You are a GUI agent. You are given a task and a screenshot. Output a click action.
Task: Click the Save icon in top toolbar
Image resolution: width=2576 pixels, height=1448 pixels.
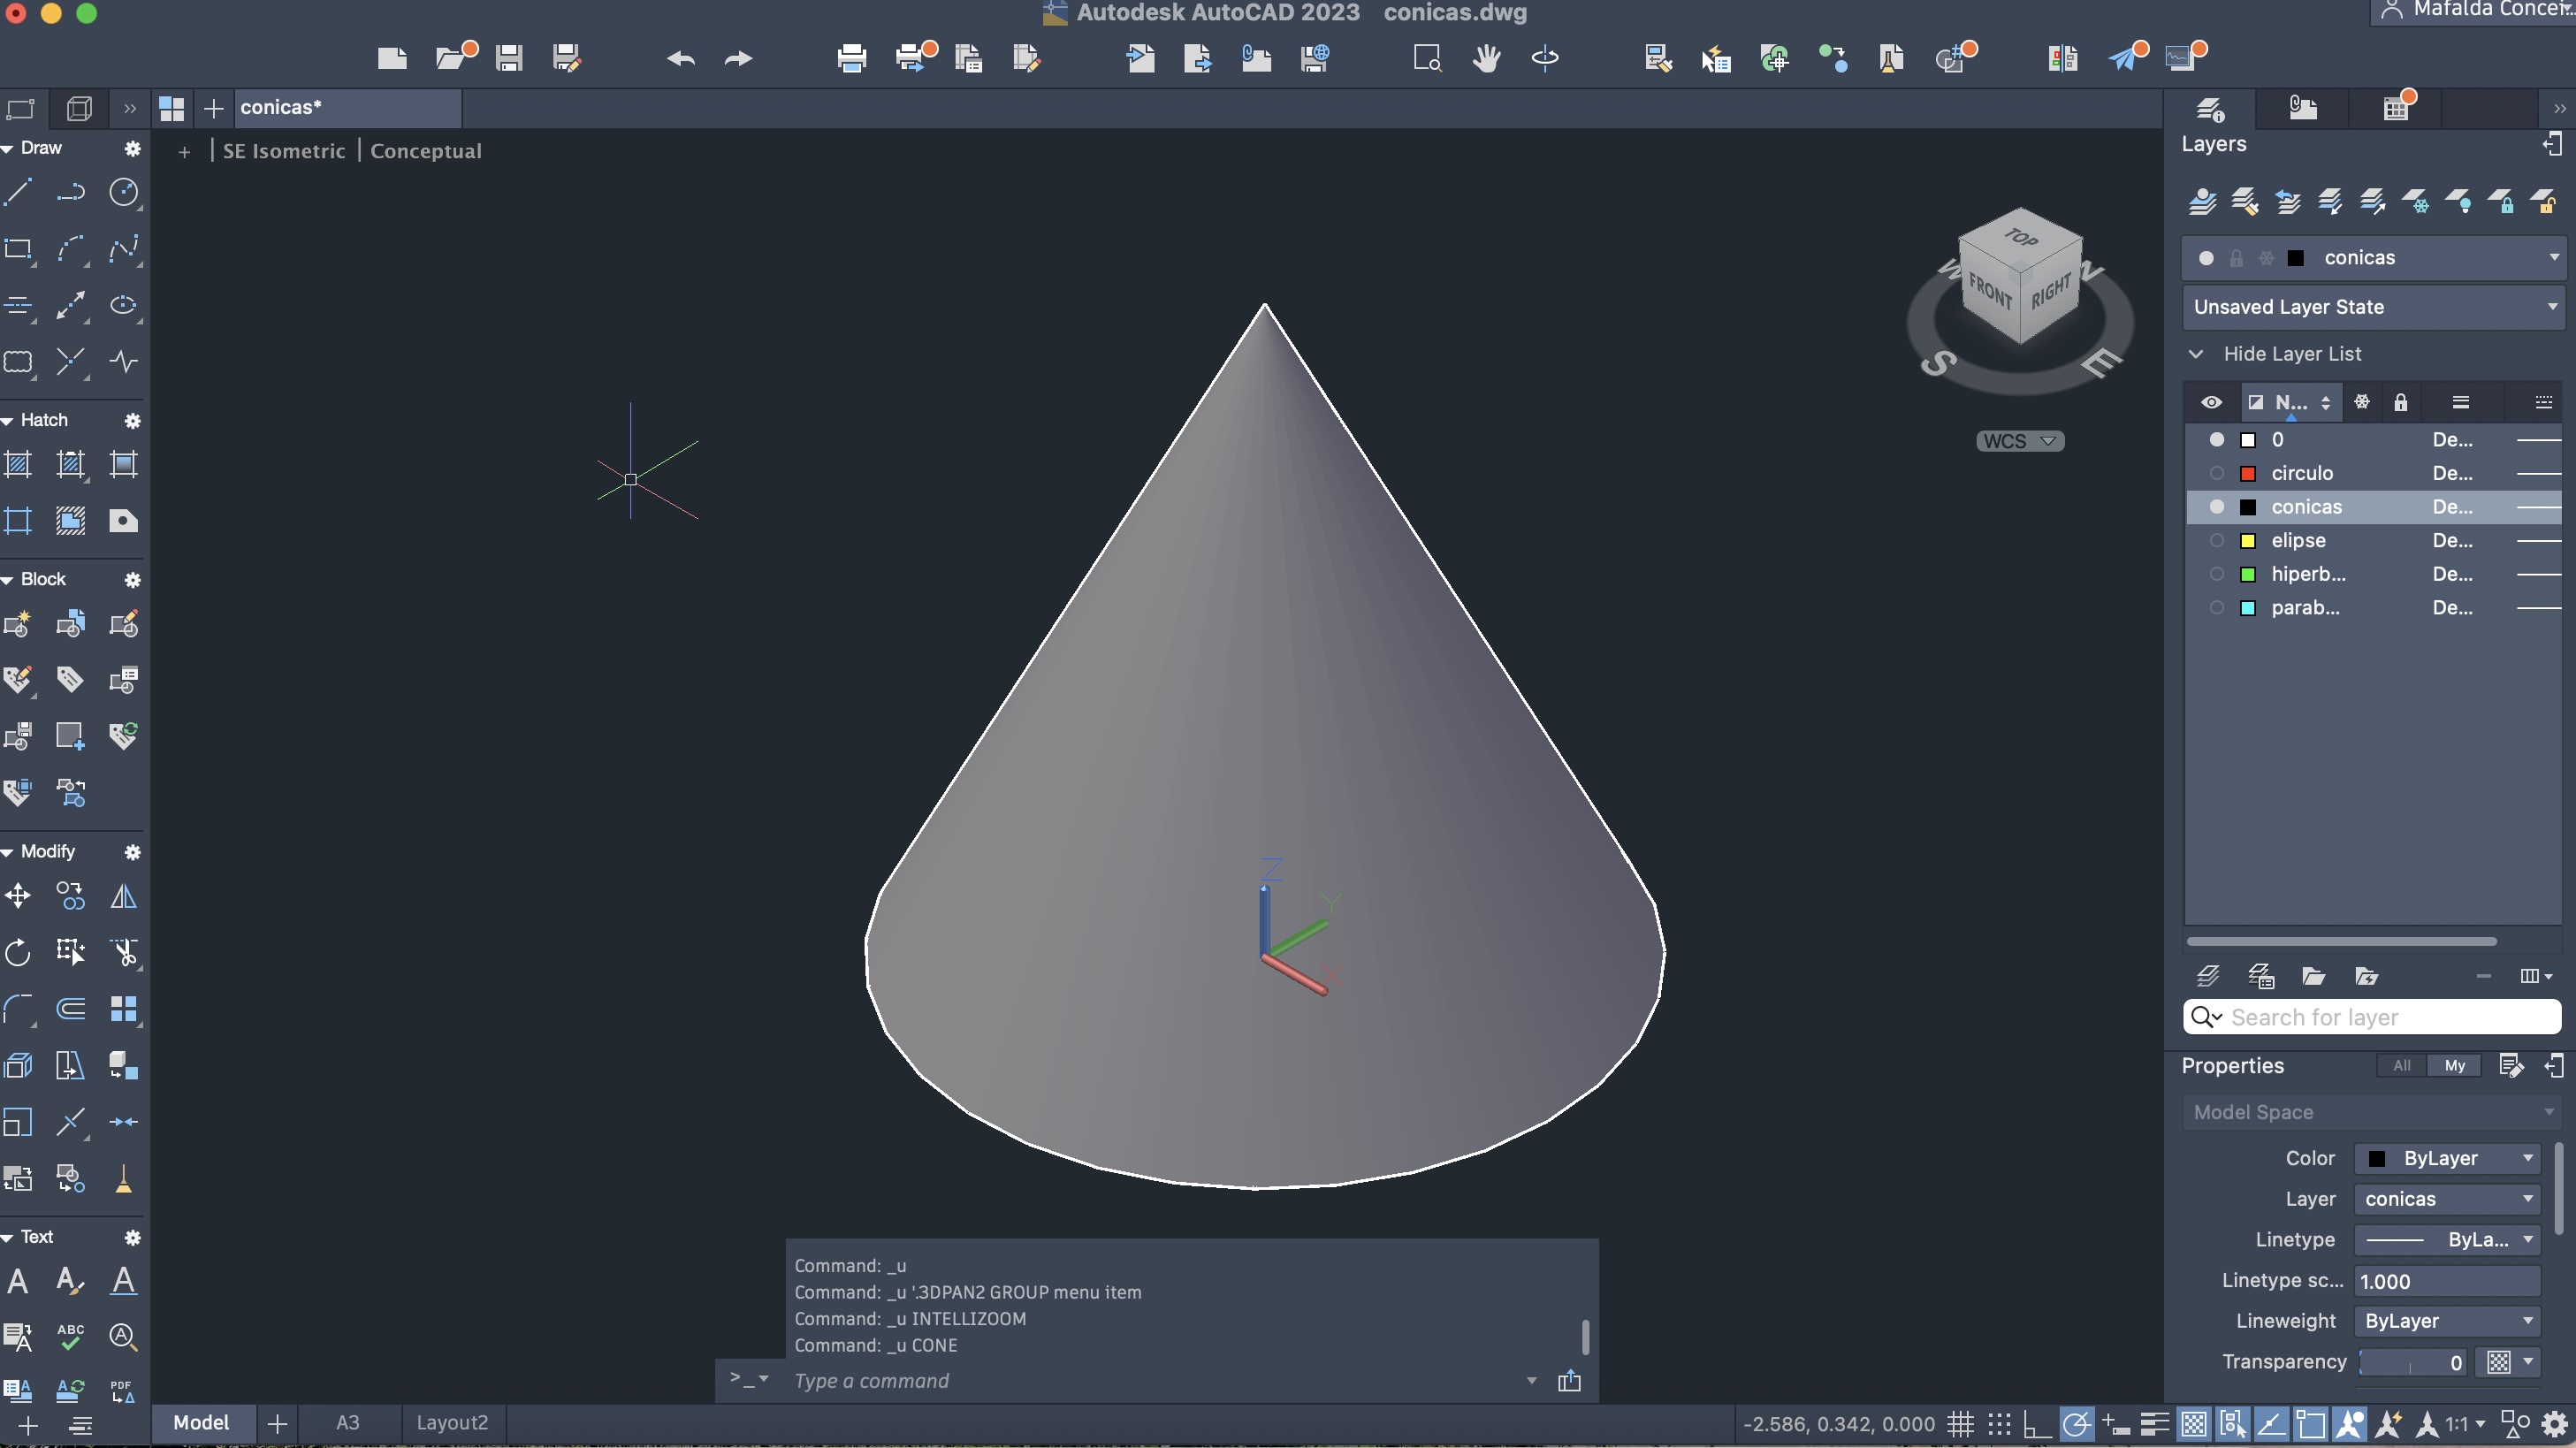click(x=509, y=58)
